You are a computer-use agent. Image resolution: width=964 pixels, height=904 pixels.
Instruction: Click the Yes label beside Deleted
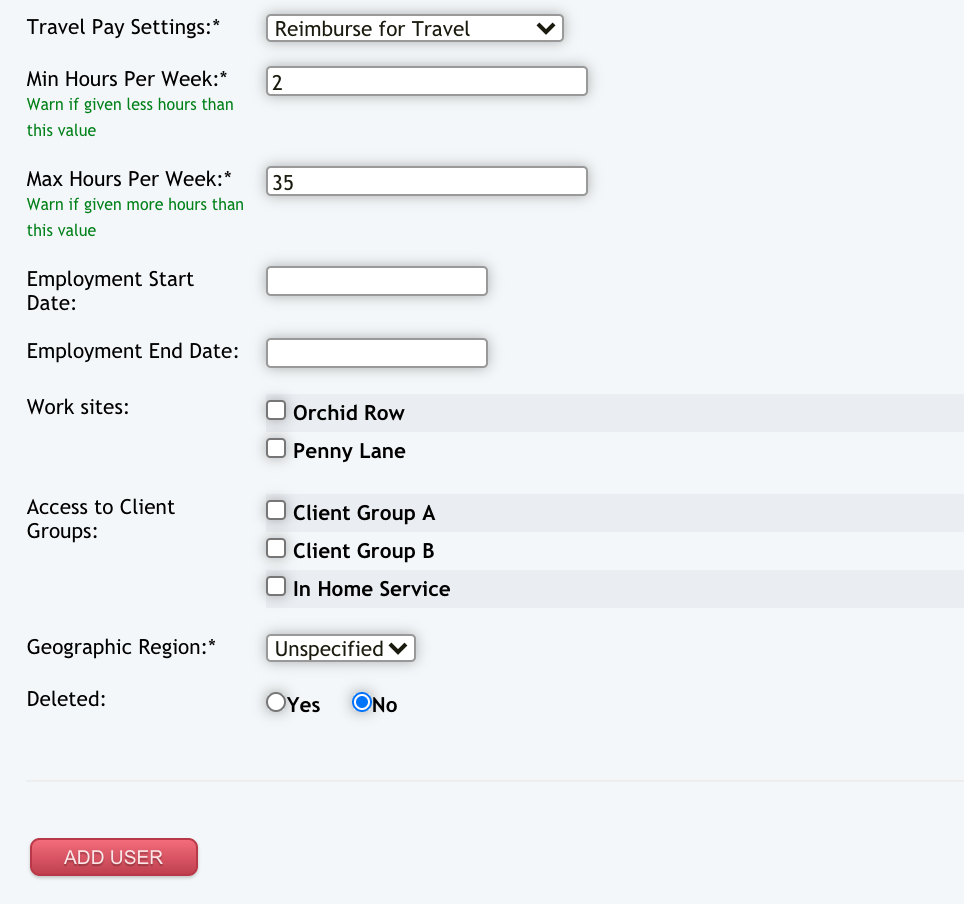[x=304, y=705]
